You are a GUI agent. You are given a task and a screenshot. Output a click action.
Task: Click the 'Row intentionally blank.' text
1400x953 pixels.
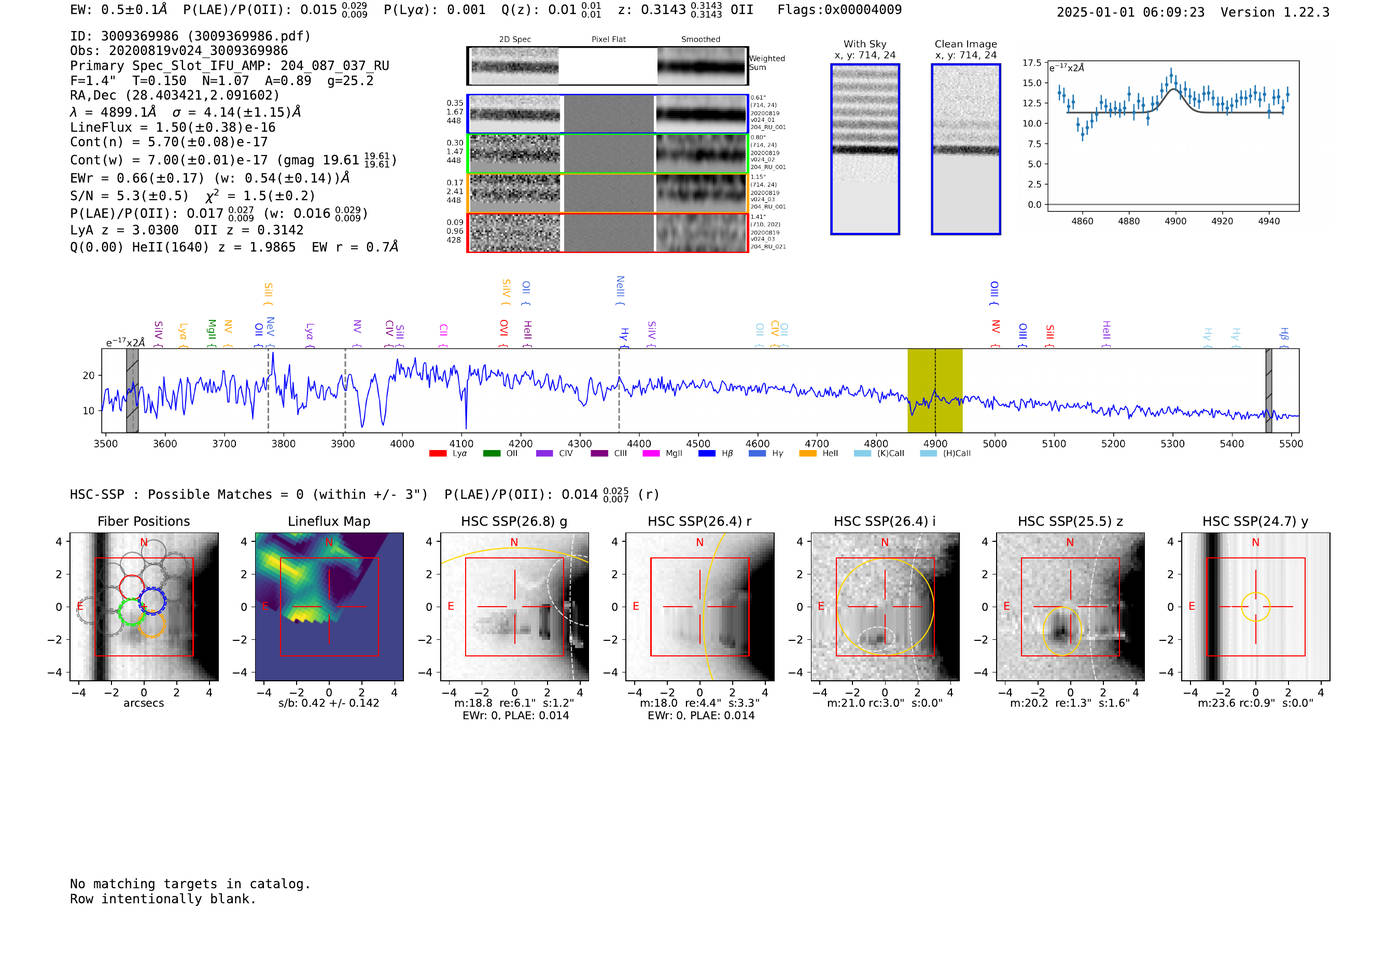click(x=163, y=899)
